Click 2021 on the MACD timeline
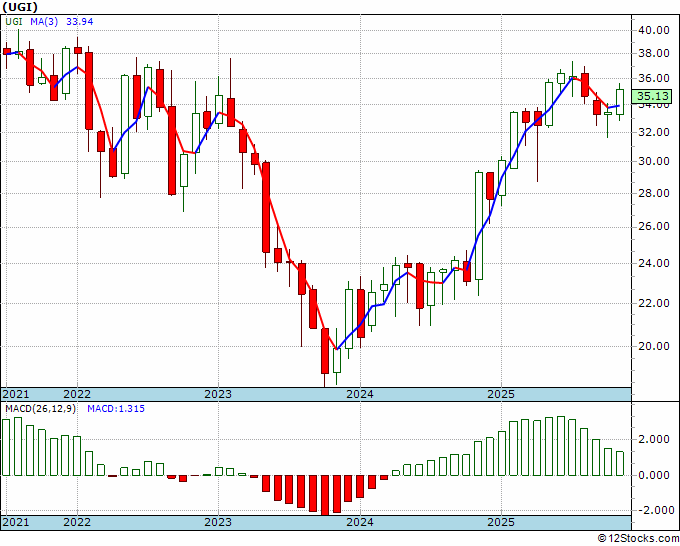The image size is (680, 546). pyautogui.click(x=16, y=522)
